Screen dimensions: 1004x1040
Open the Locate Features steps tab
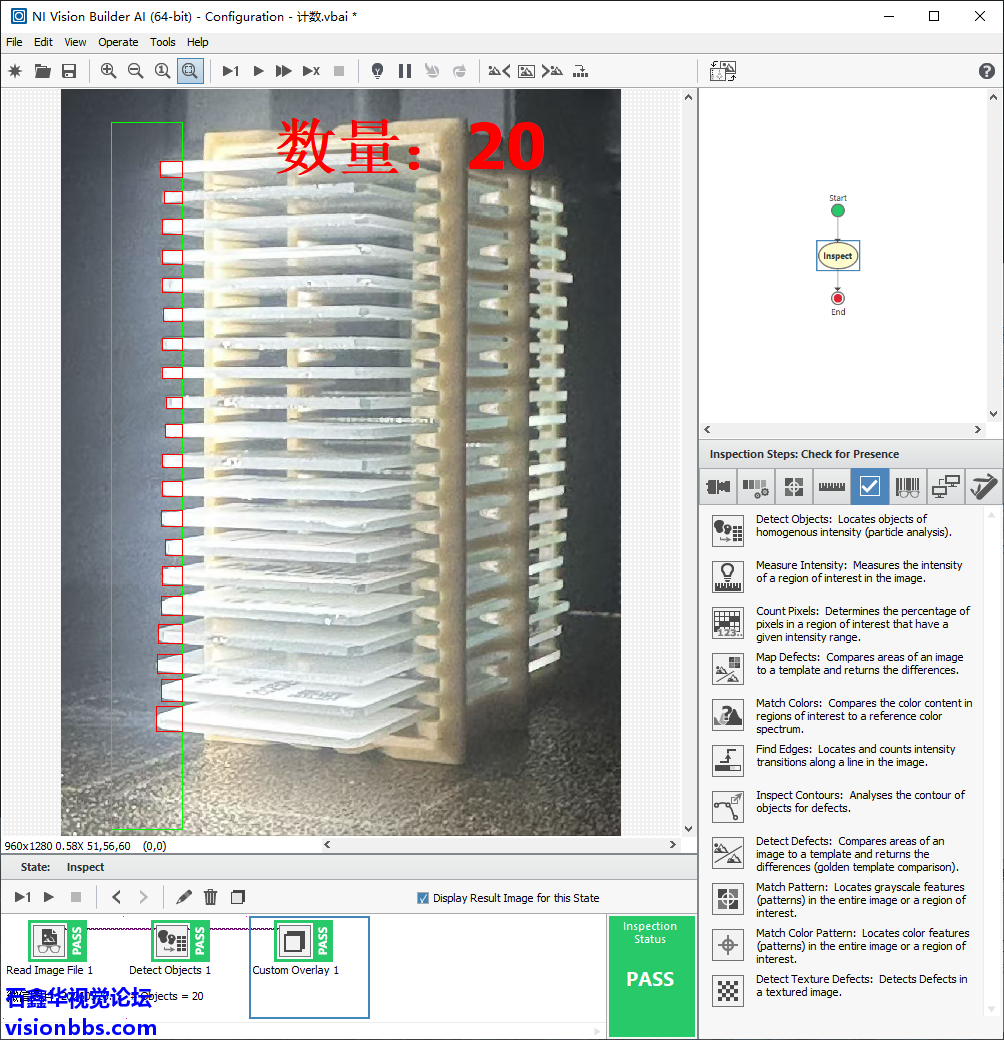click(794, 487)
